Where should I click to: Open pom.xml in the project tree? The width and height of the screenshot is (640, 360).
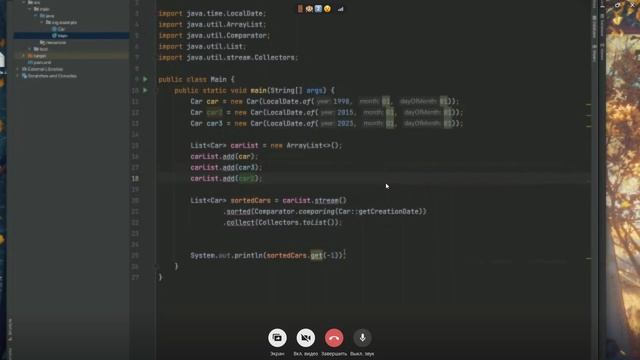pos(42,62)
